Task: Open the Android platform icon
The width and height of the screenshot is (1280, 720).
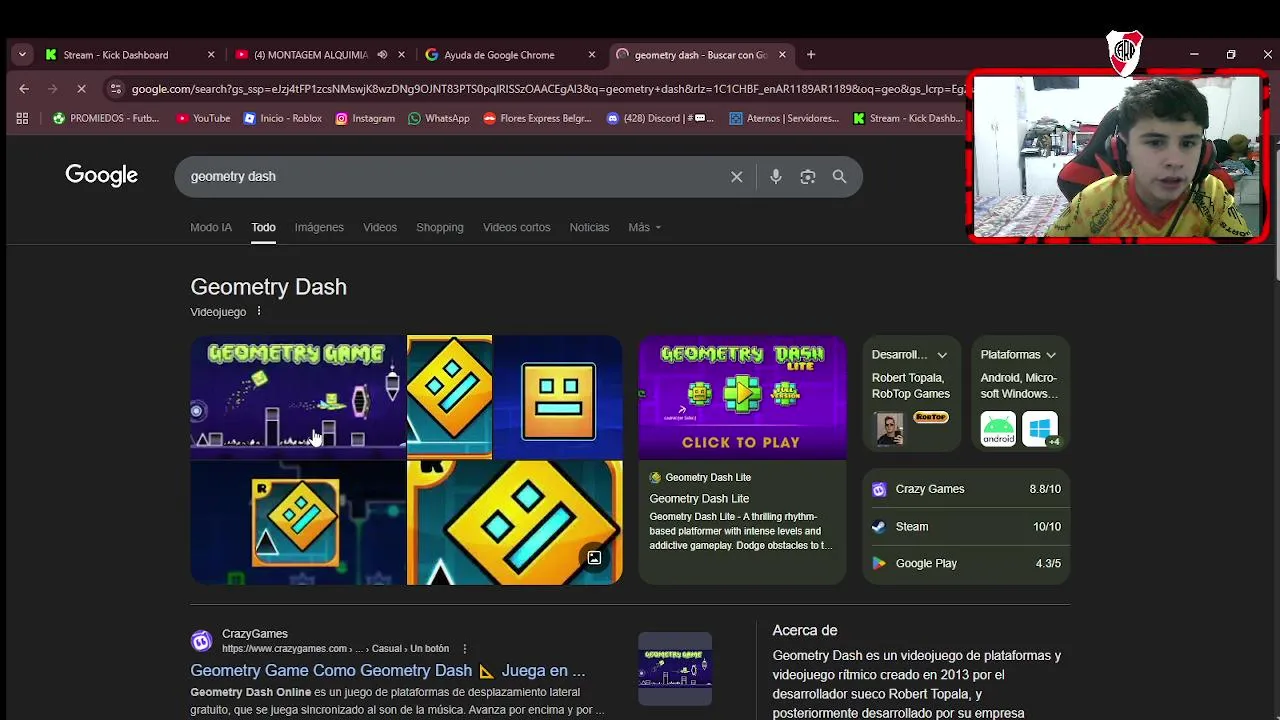Action: 998,429
